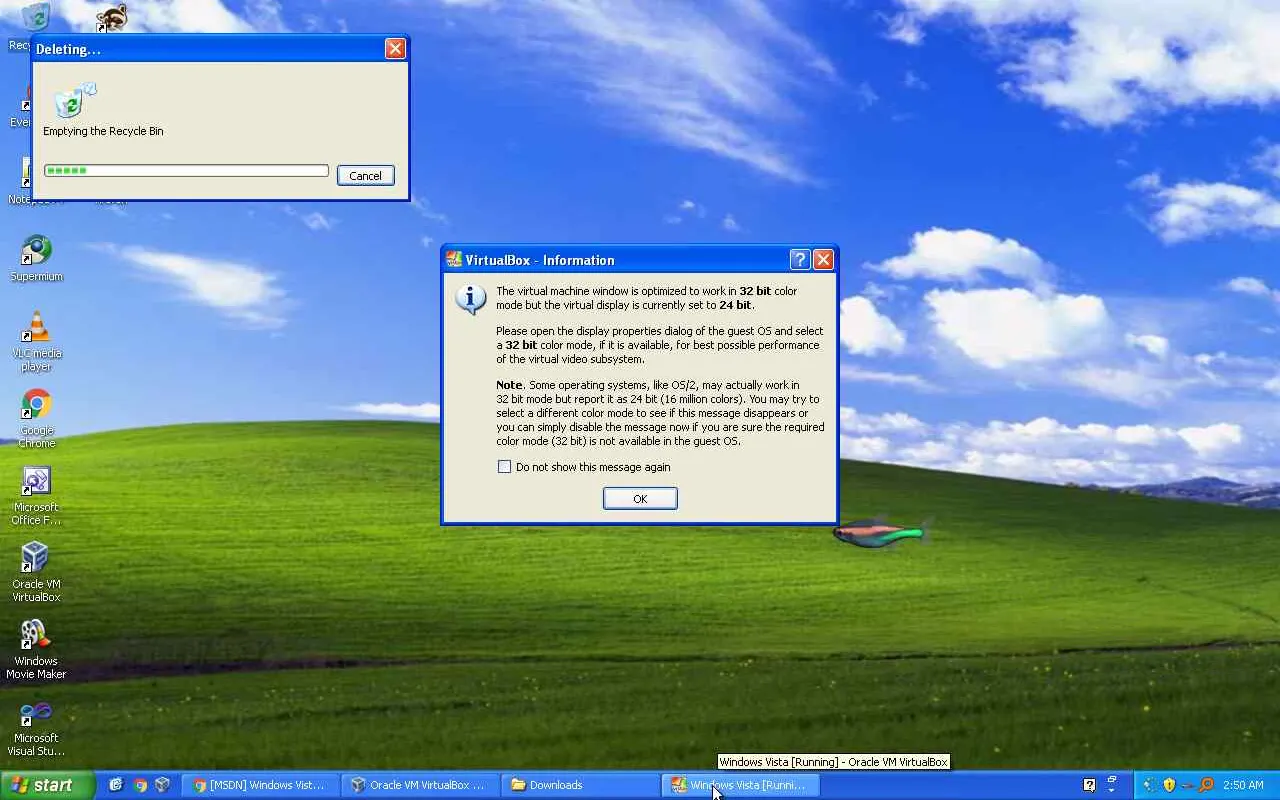Launch VLC media player from desktop
This screenshot has height=800, width=1280.
pyautogui.click(x=36, y=340)
